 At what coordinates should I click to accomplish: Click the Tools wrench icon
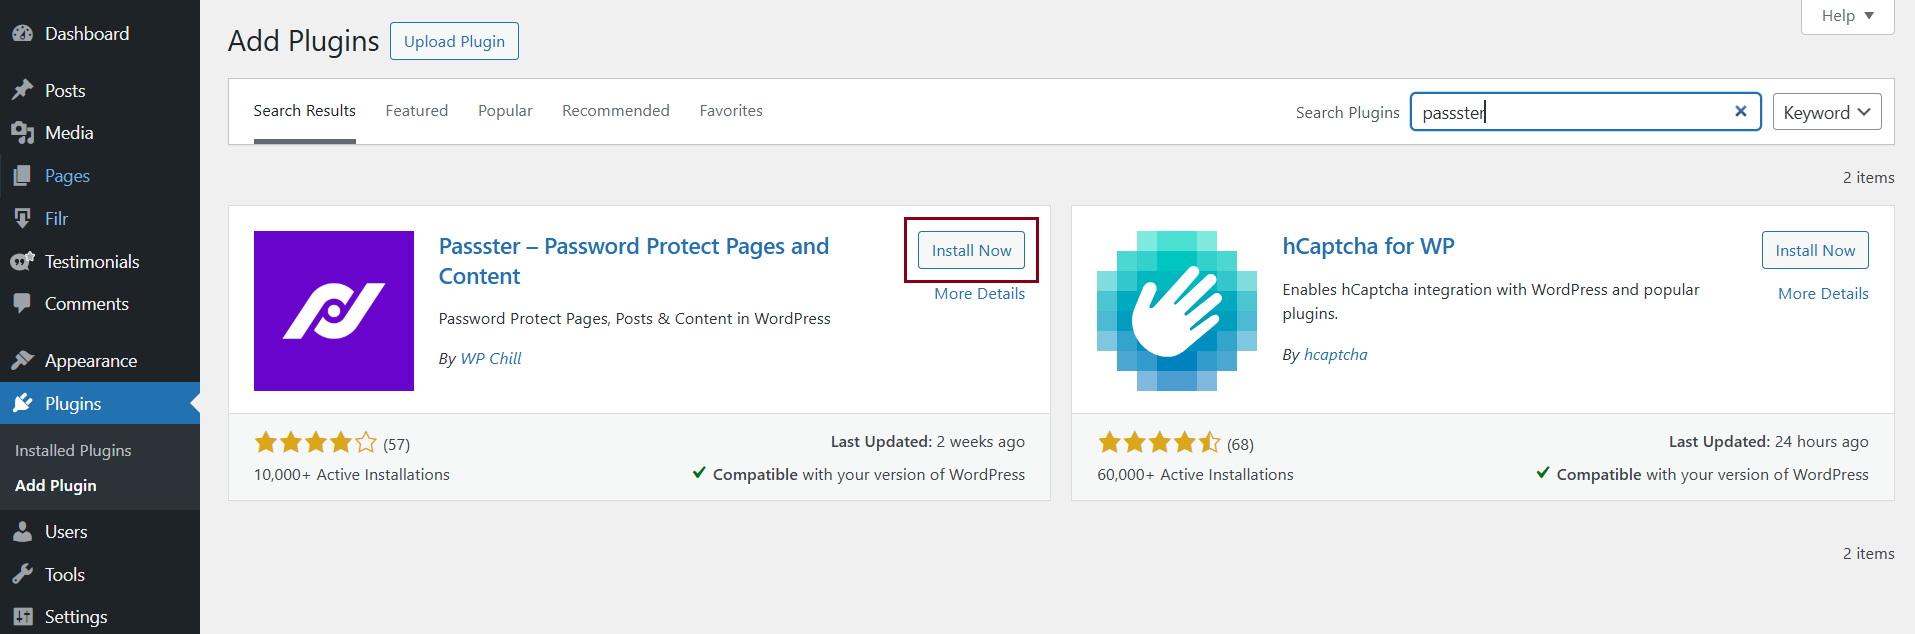tap(22, 575)
